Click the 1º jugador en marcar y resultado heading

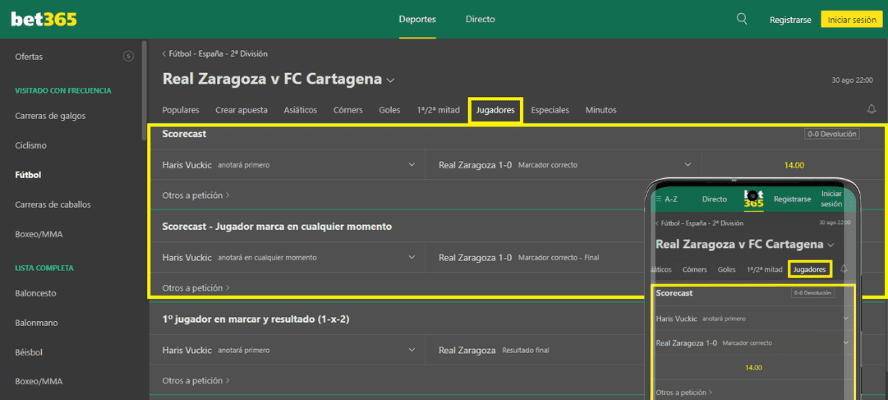(256, 319)
